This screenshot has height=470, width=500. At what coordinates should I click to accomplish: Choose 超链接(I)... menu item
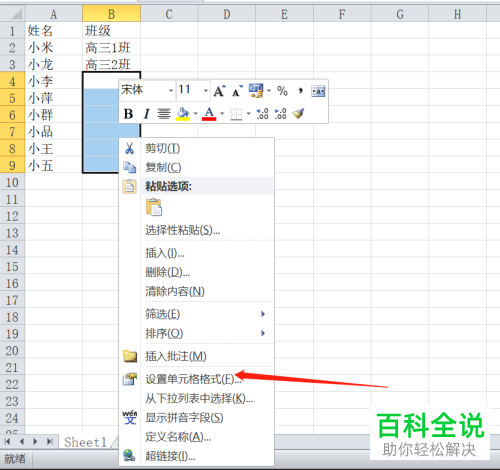coord(197,456)
